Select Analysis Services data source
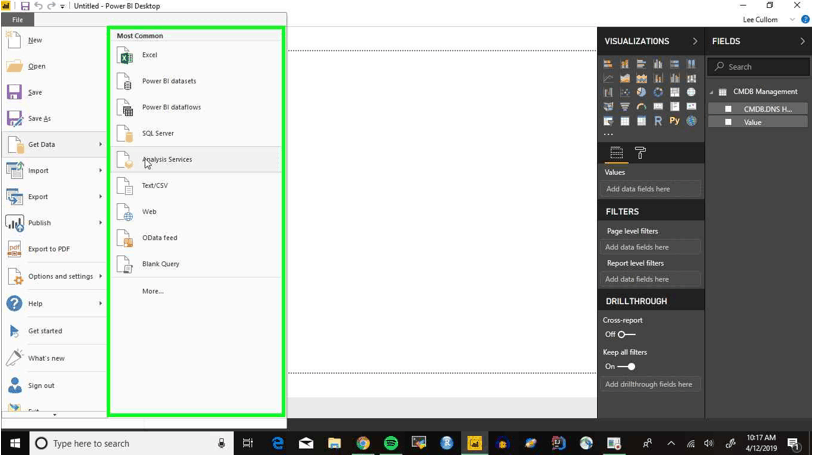Image resolution: width=813 pixels, height=456 pixels. (196, 159)
